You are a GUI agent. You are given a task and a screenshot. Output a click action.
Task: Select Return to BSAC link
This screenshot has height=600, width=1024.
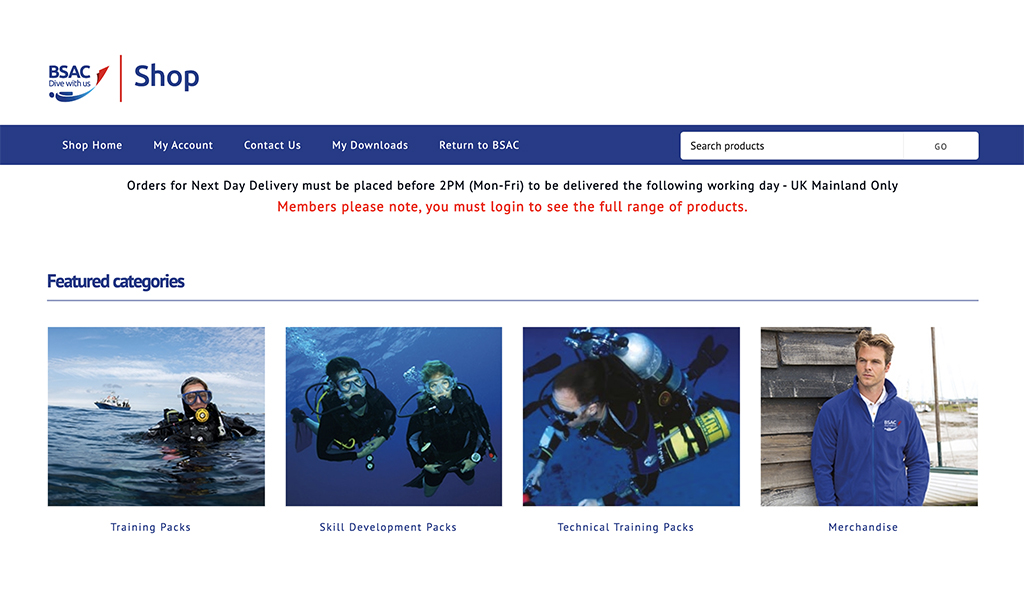tap(479, 145)
